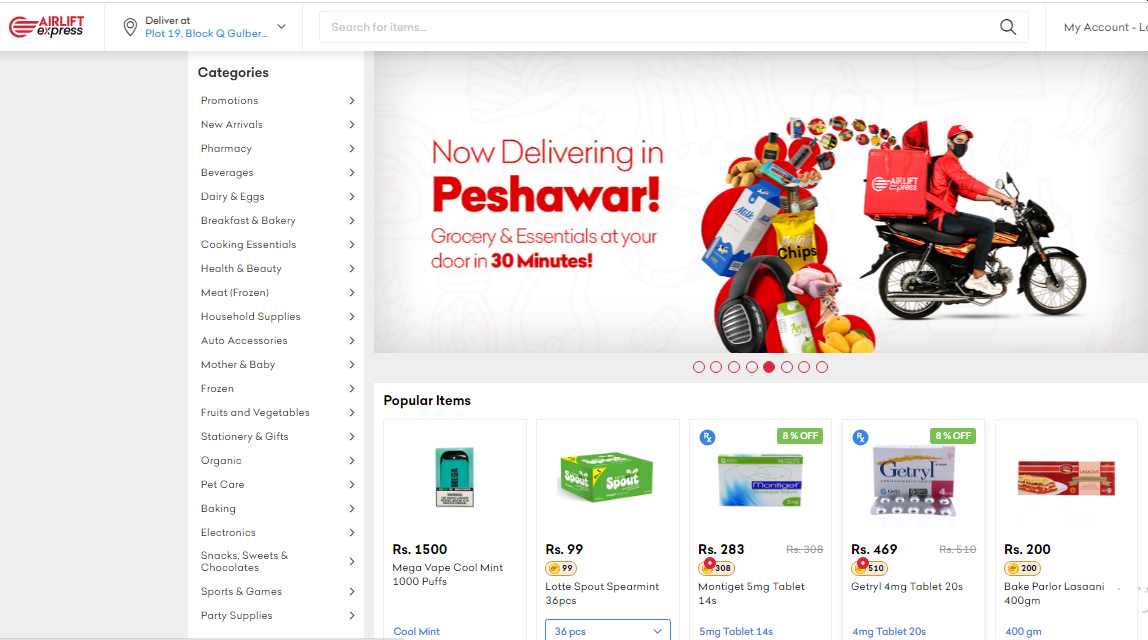Click the 200 coin badge on Lasagni
The height and width of the screenshot is (640, 1148).
click(1023, 568)
